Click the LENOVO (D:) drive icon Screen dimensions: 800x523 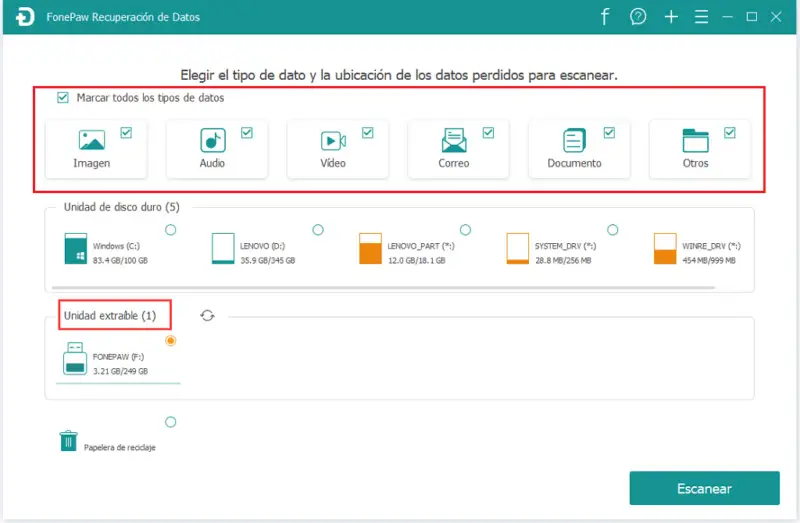click(223, 248)
